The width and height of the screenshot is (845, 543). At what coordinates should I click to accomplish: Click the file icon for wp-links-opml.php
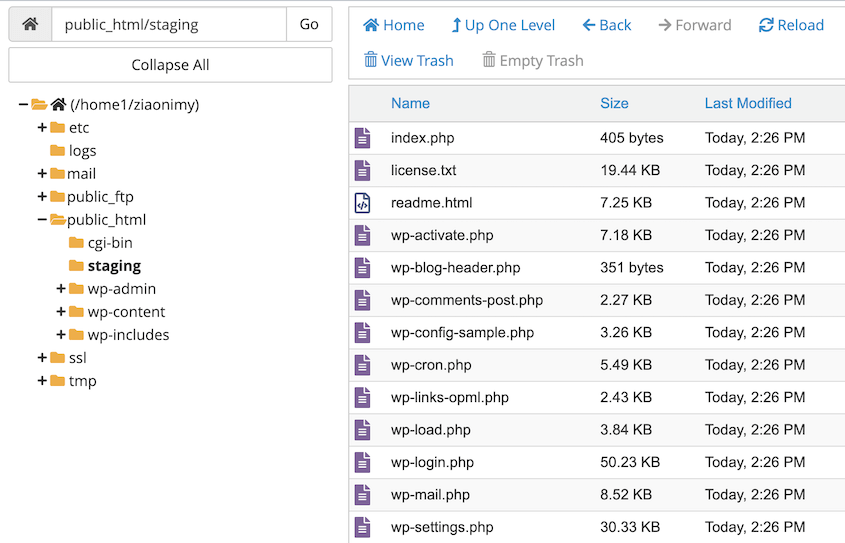pyautogui.click(x=363, y=398)
